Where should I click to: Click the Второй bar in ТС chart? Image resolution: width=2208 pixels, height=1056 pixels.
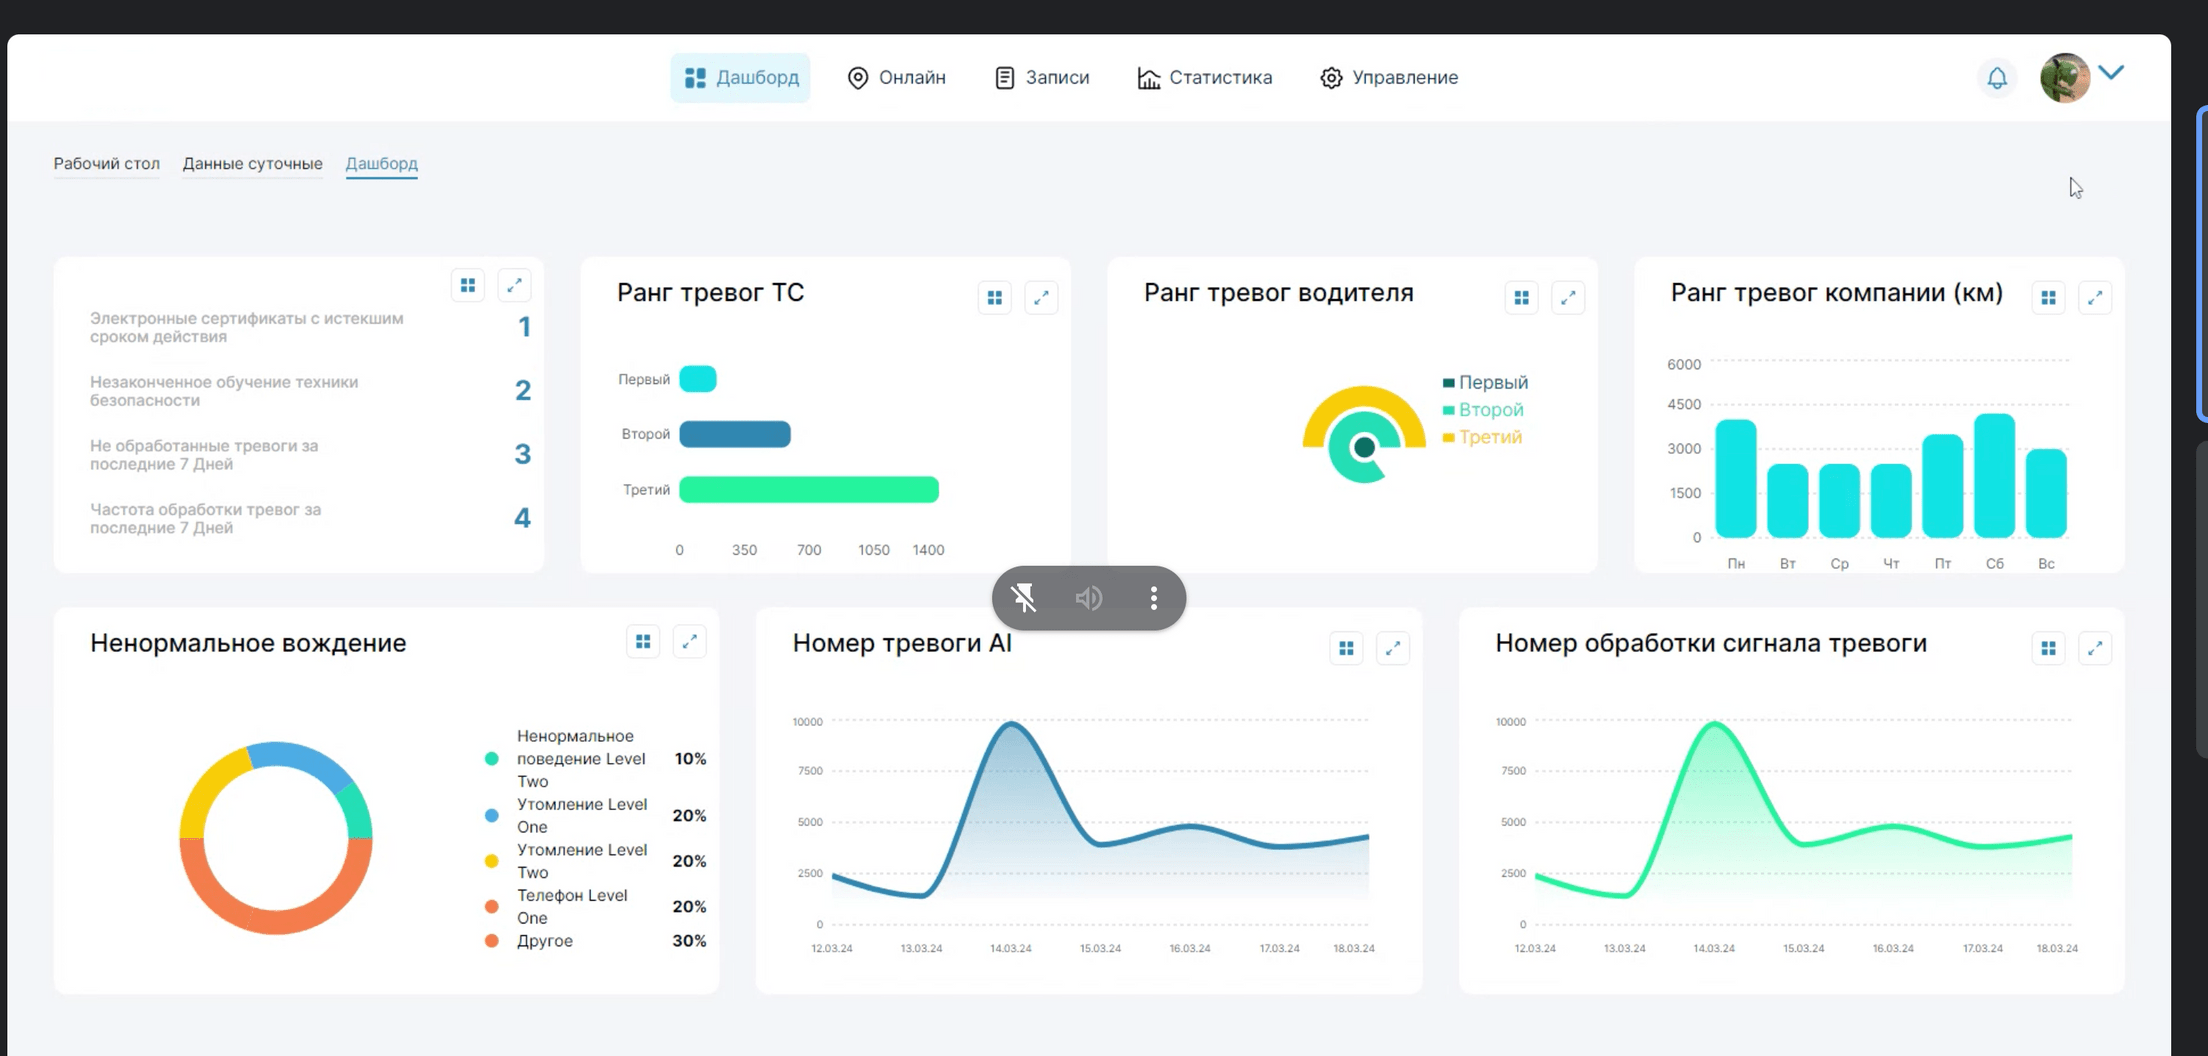[x=735, y=434]
